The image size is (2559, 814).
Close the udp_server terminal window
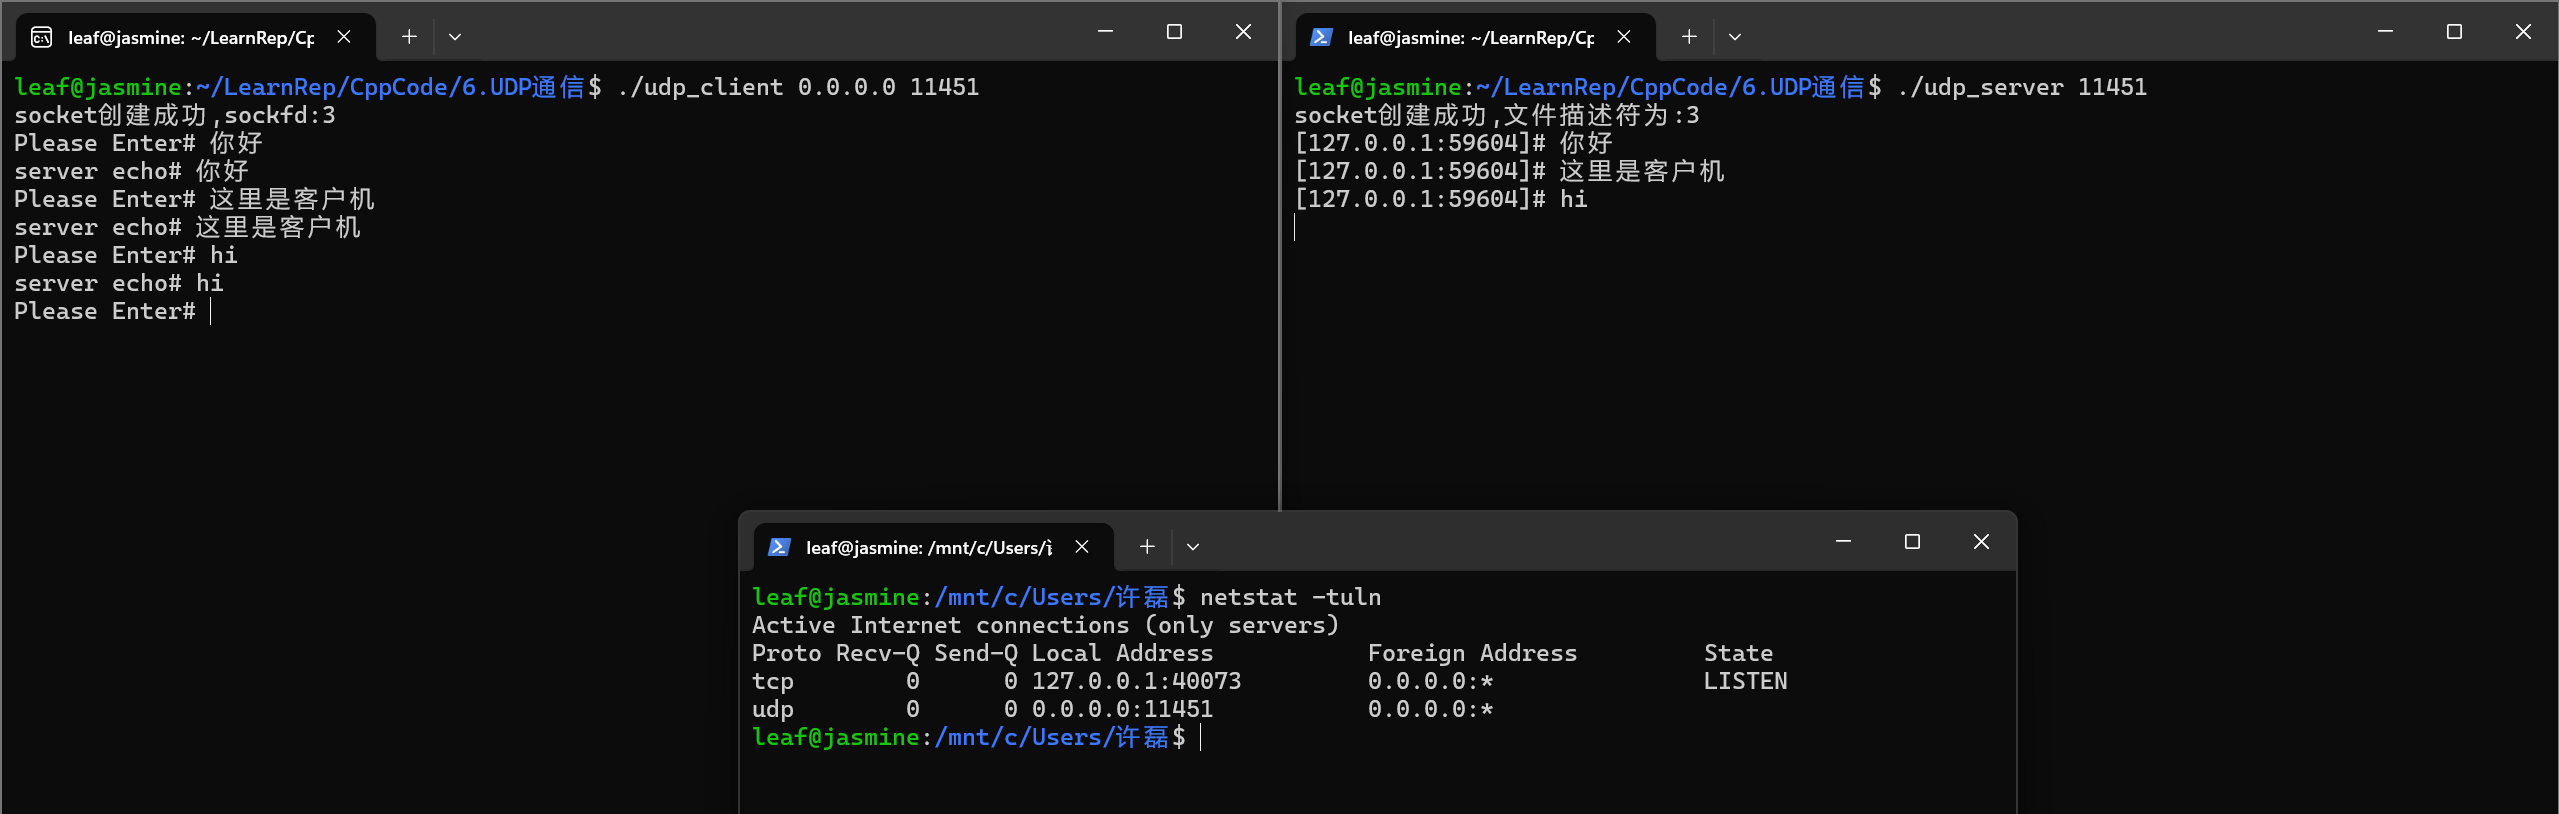point(2523,32)
